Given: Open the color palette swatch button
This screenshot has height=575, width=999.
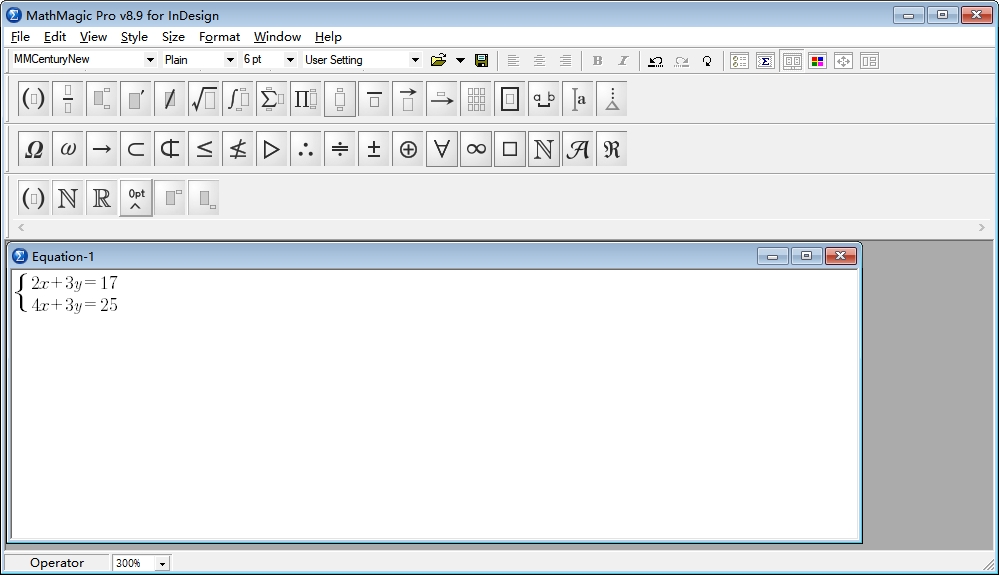Looking at the screenshot, I should click(x=817, y=60).
